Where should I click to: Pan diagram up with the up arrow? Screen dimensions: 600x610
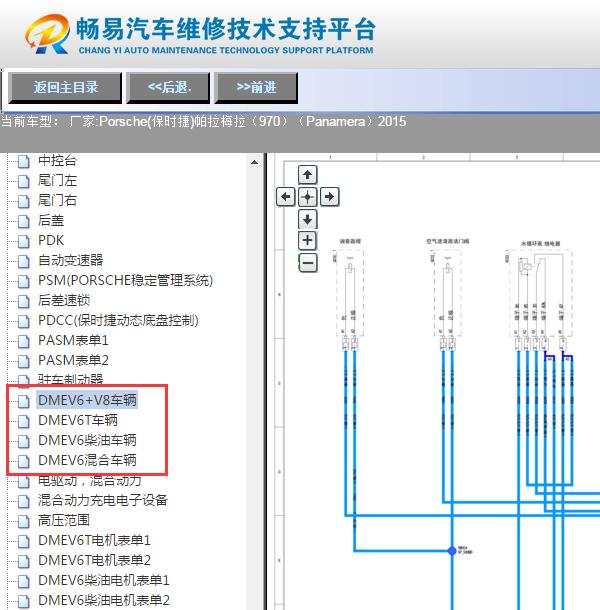(x=307, y=175)
